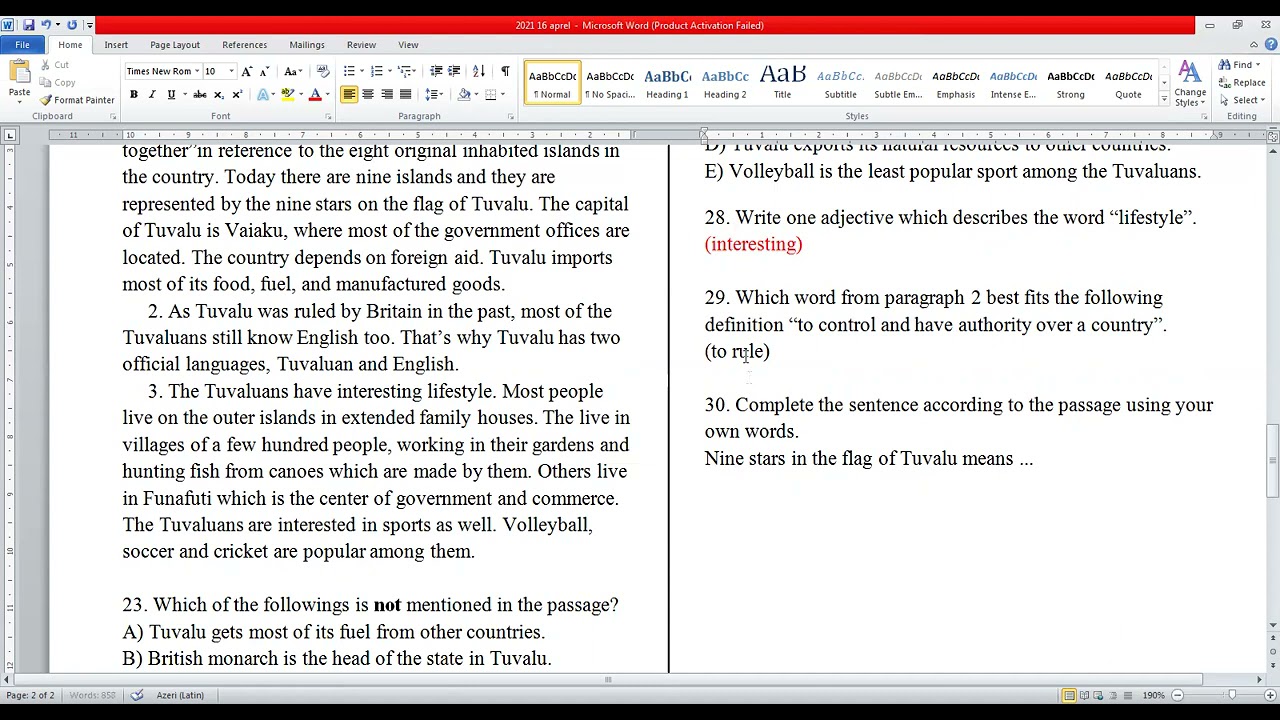Click the Sort icon in Paragraph group
Screen dimensions: 1280x720
(x=479, y=71)
